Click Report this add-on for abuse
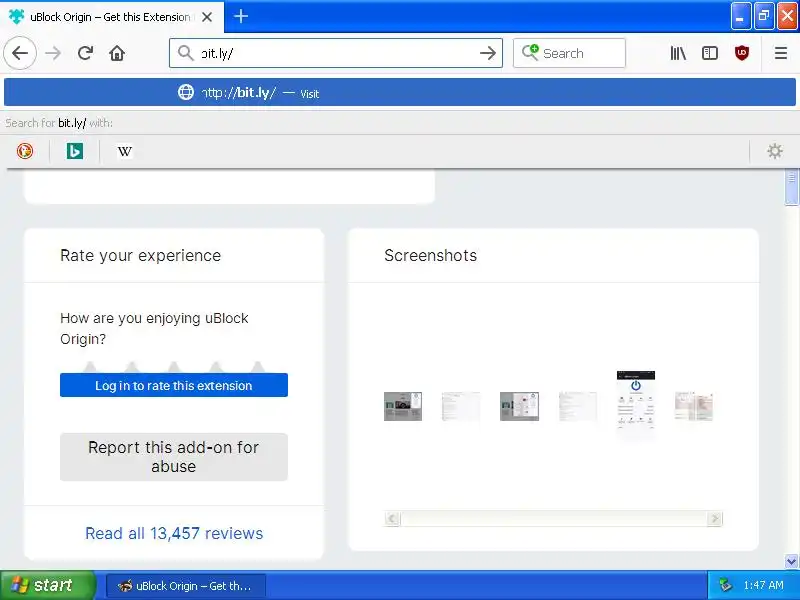 tap(174, 457)
